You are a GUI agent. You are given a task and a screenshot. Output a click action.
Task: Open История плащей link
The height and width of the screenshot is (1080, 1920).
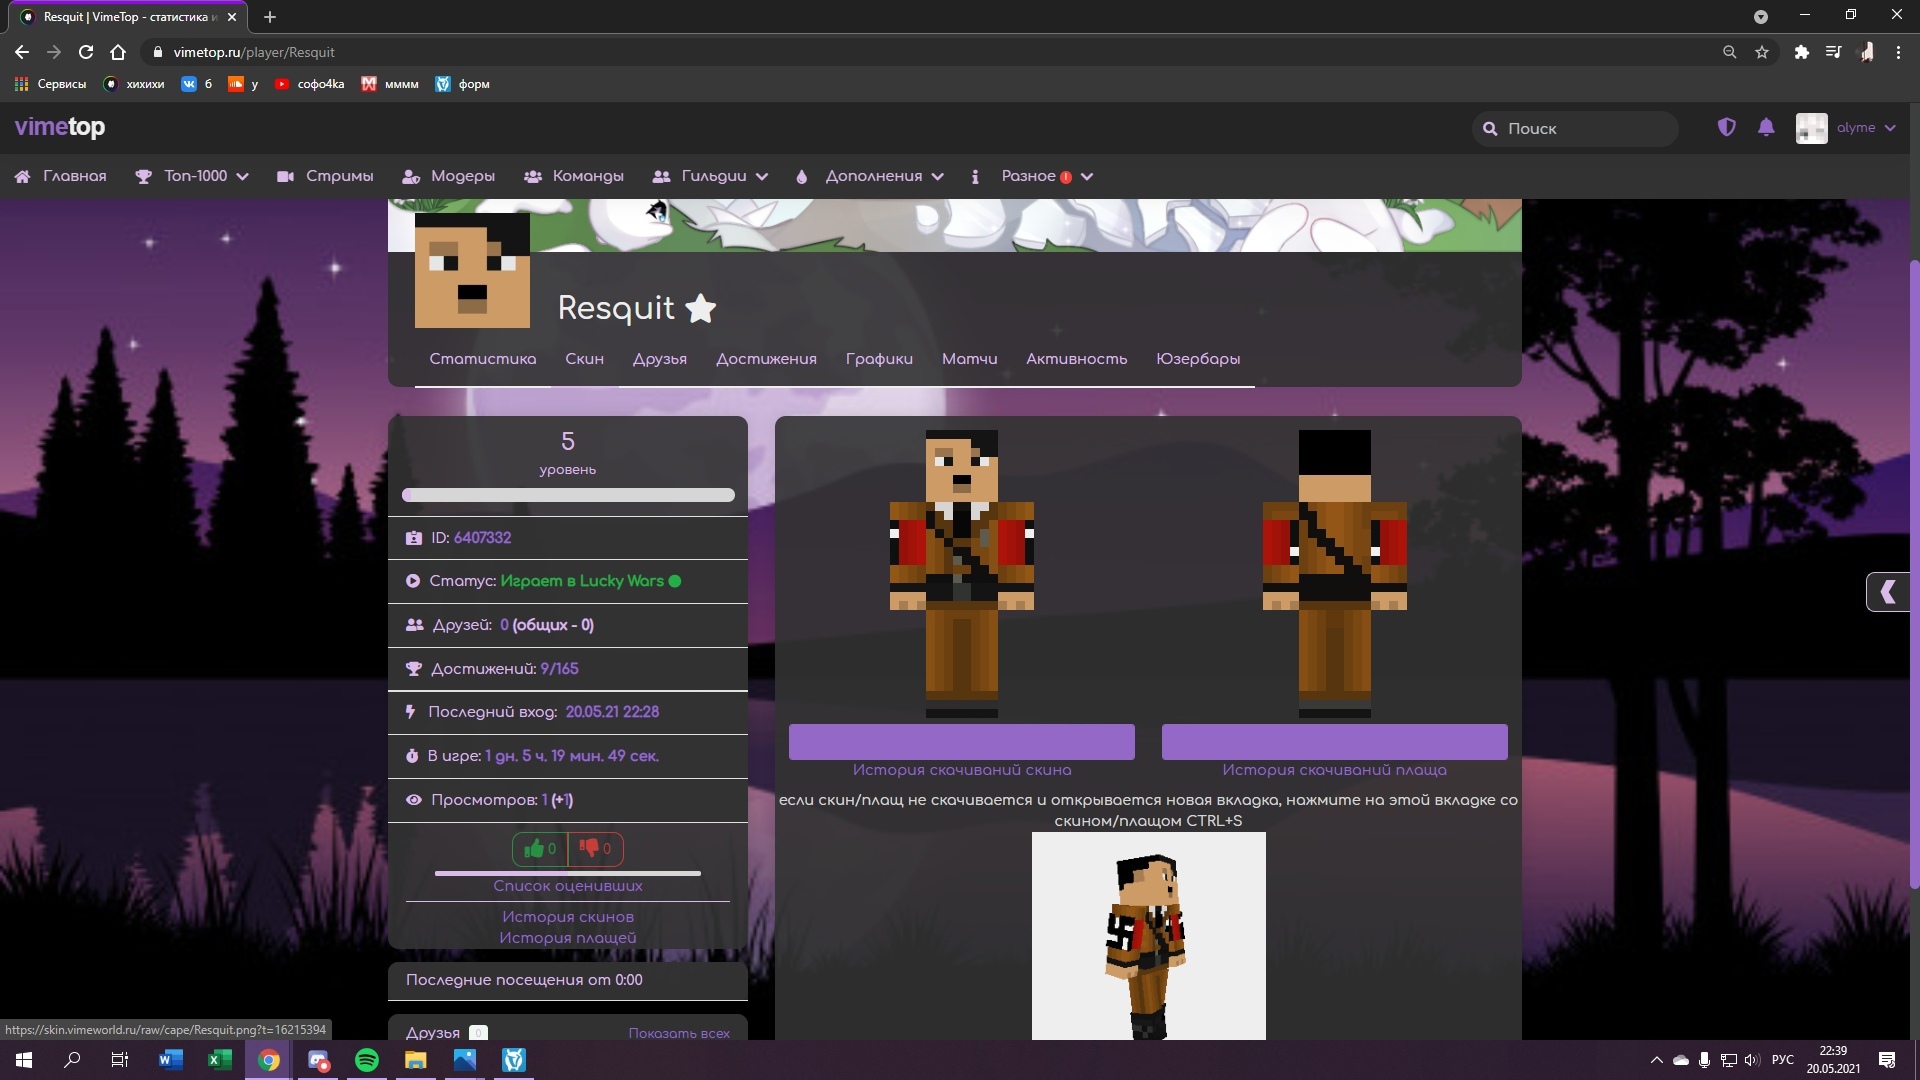[568, 938]
